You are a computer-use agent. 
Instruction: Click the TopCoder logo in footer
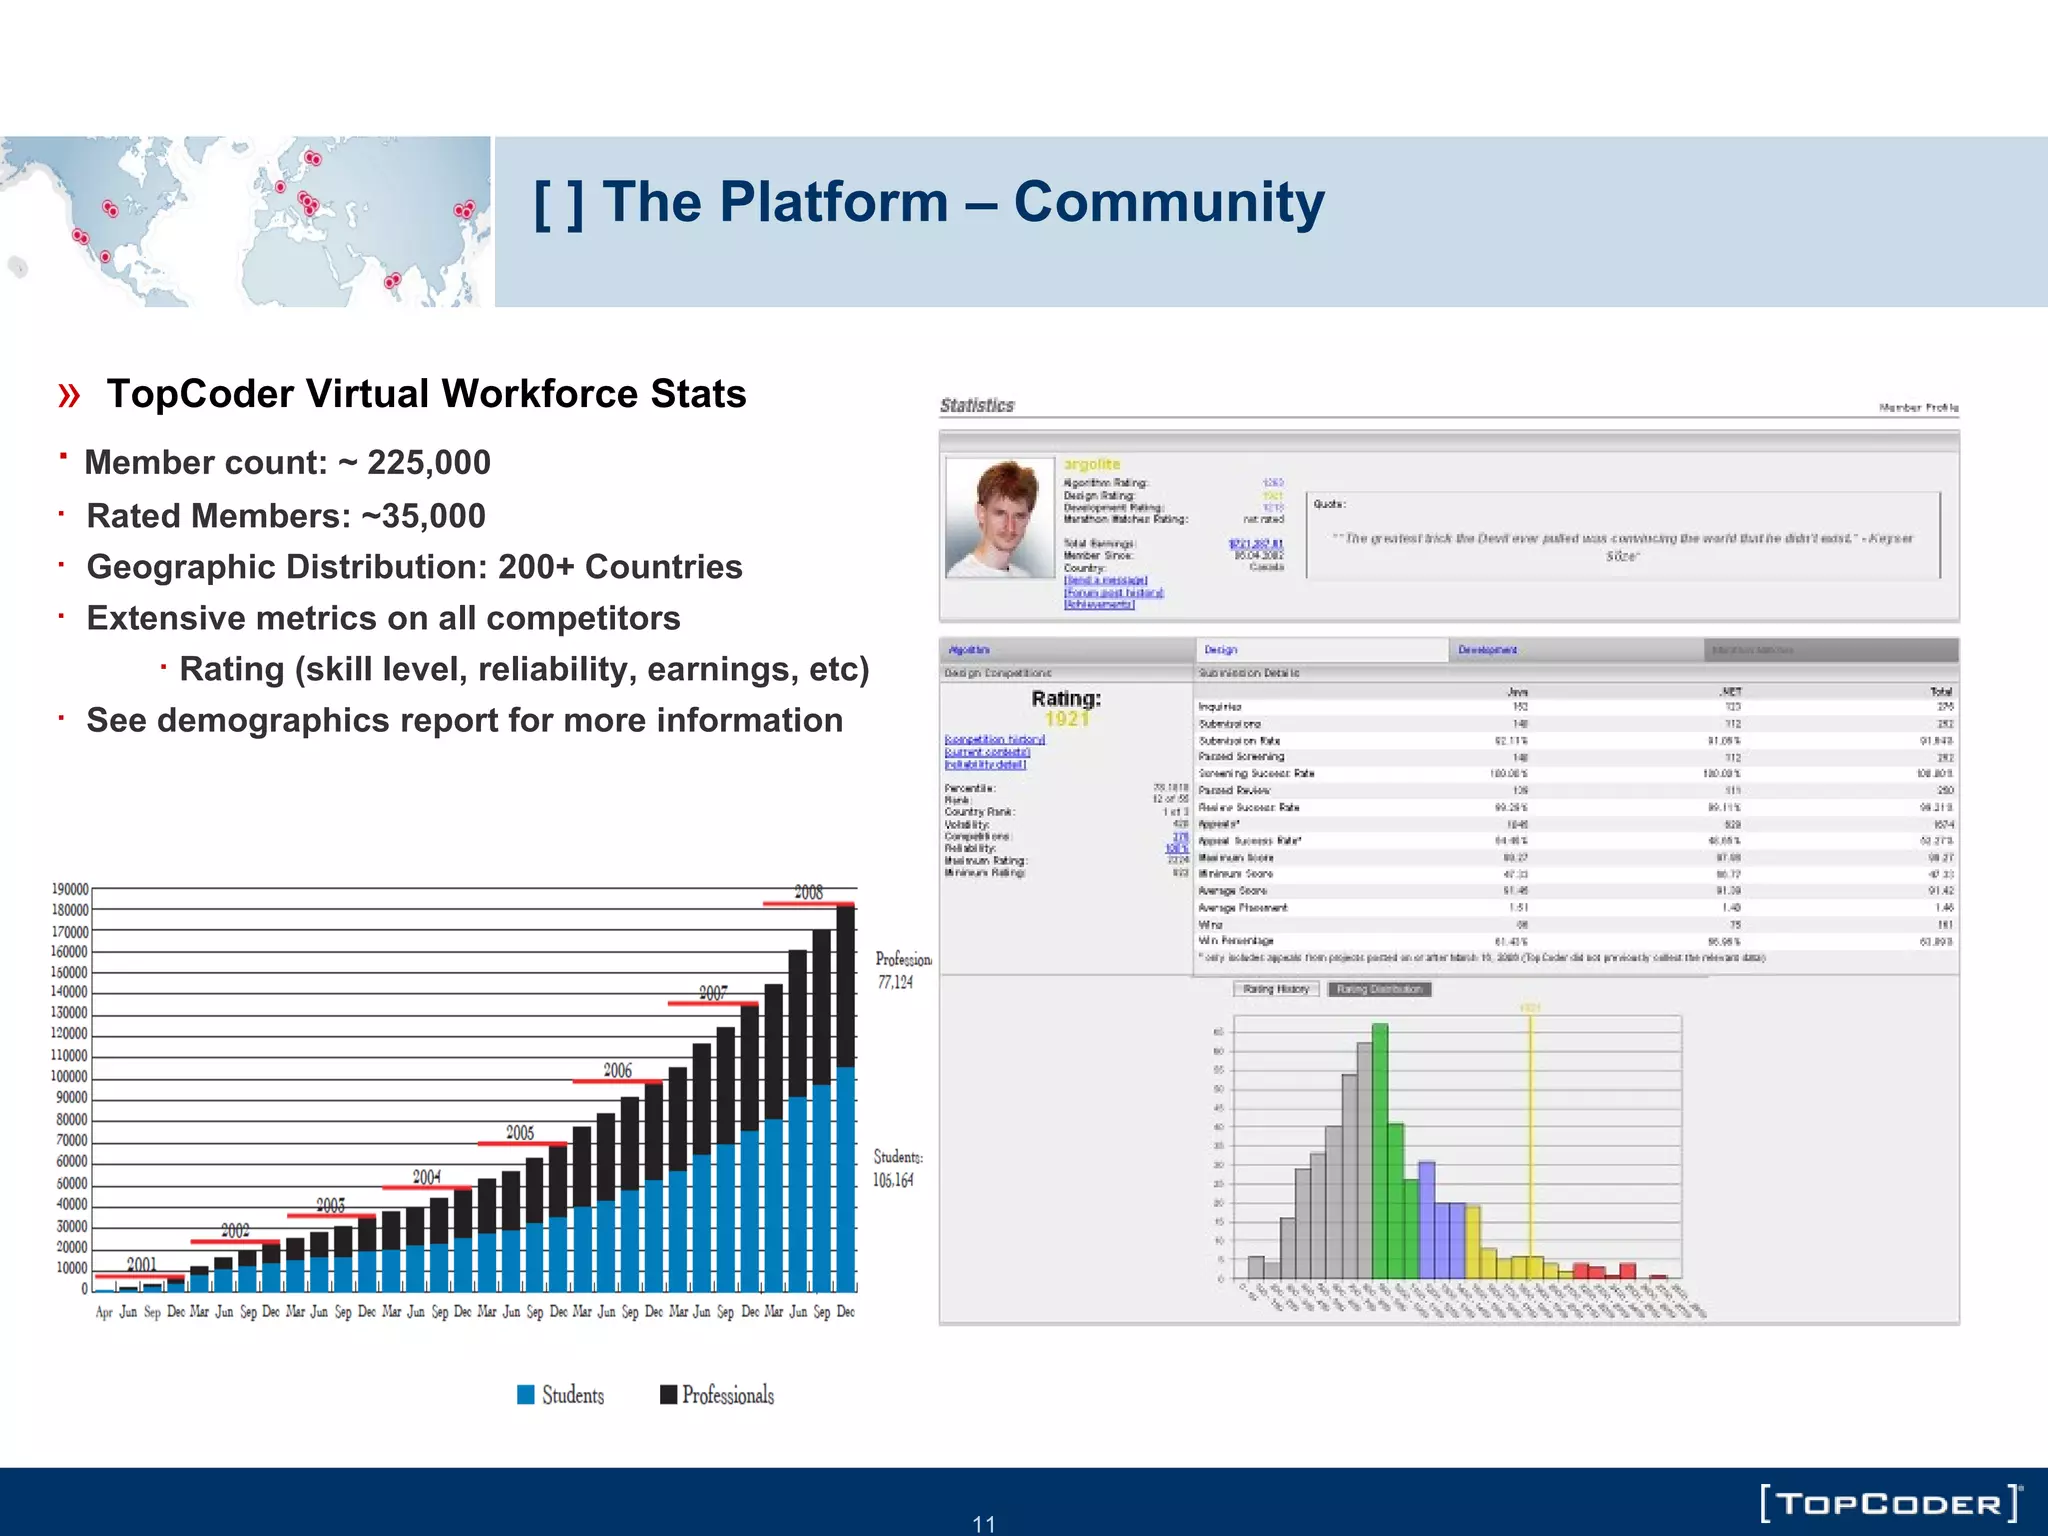(1890, 1503)
